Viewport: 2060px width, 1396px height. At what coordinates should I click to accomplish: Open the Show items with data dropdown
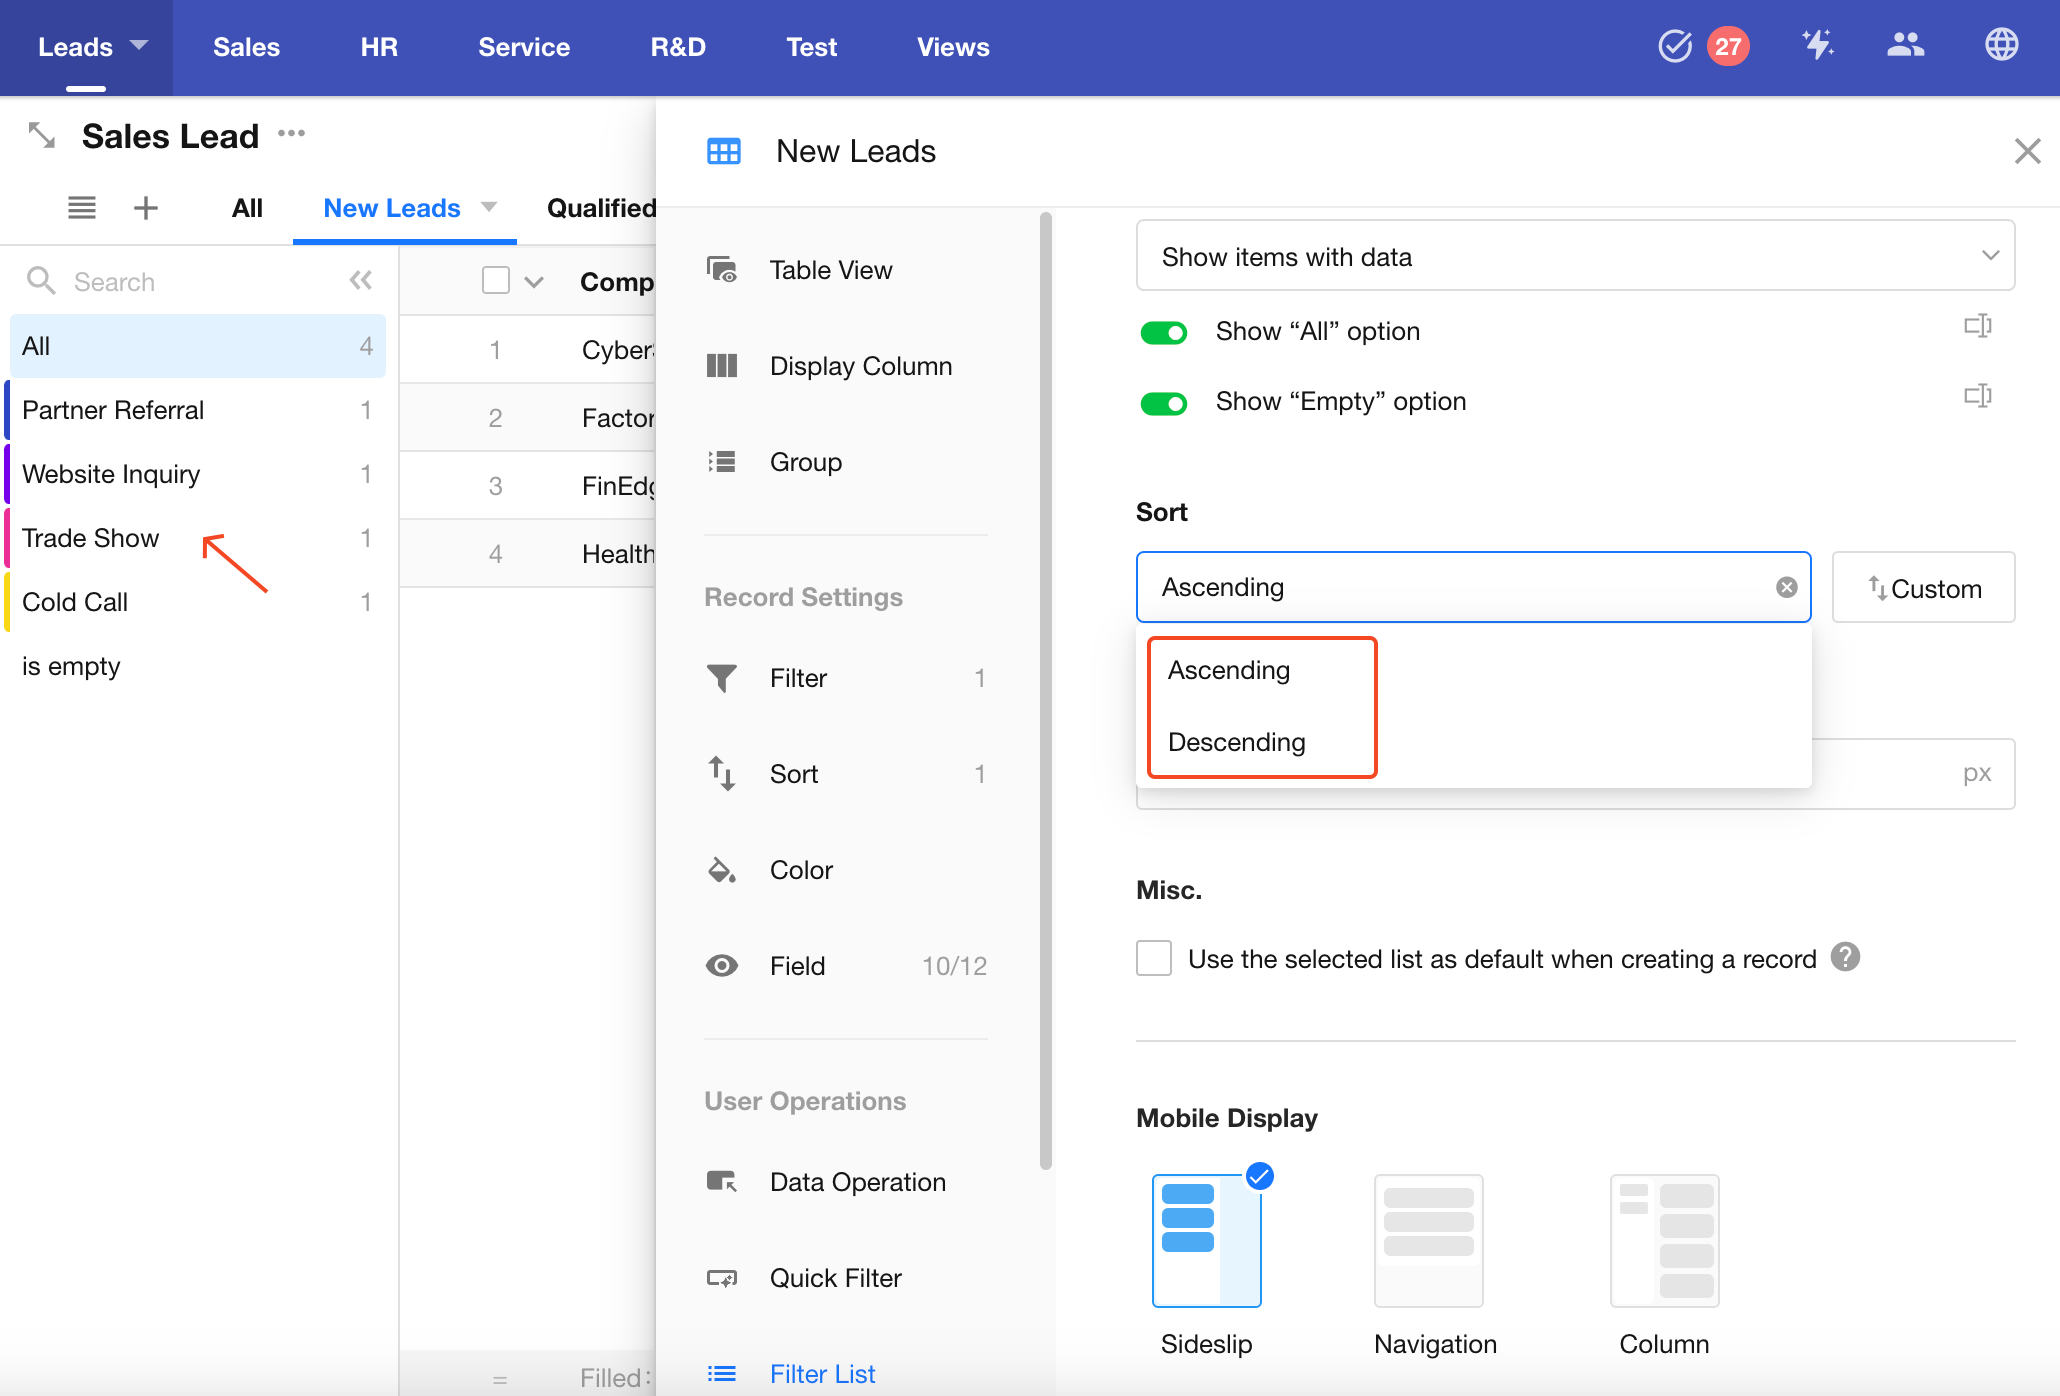tap(1575, 256)
